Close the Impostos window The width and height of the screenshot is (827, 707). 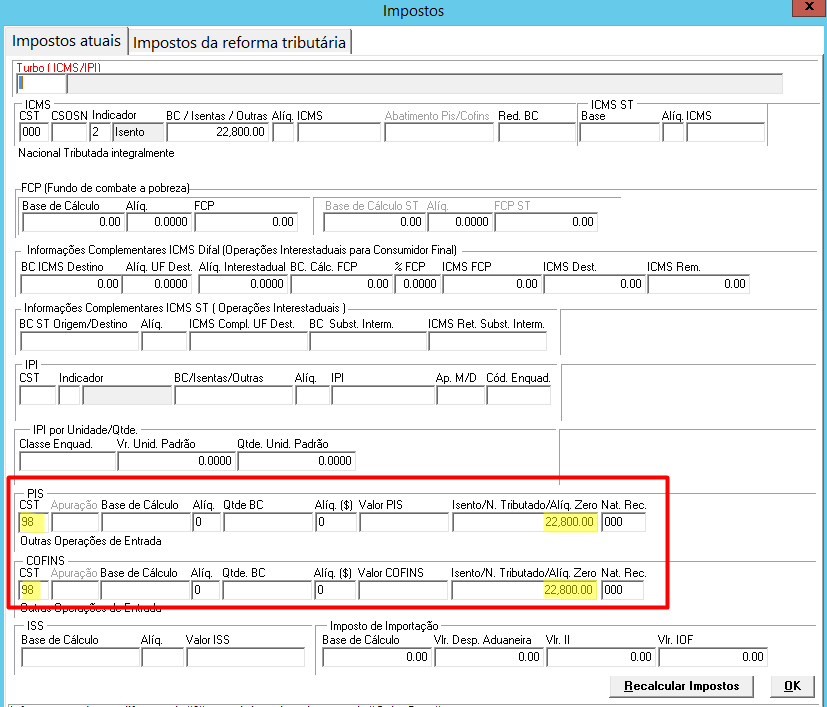pyautogui.click(x=809, y=7)
